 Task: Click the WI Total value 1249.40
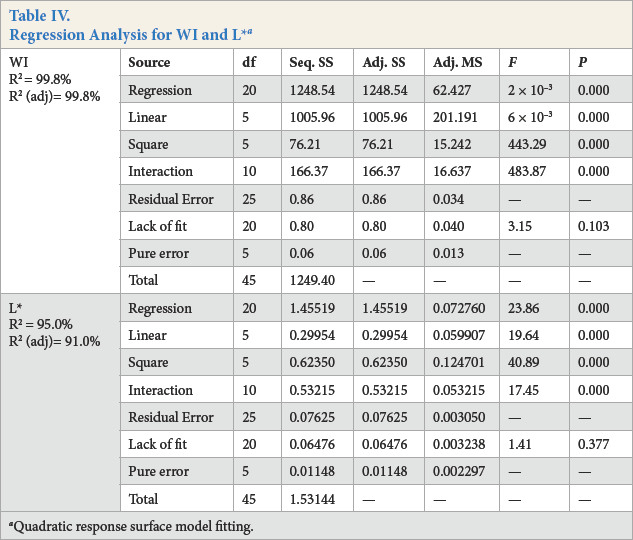click(312, 280)
